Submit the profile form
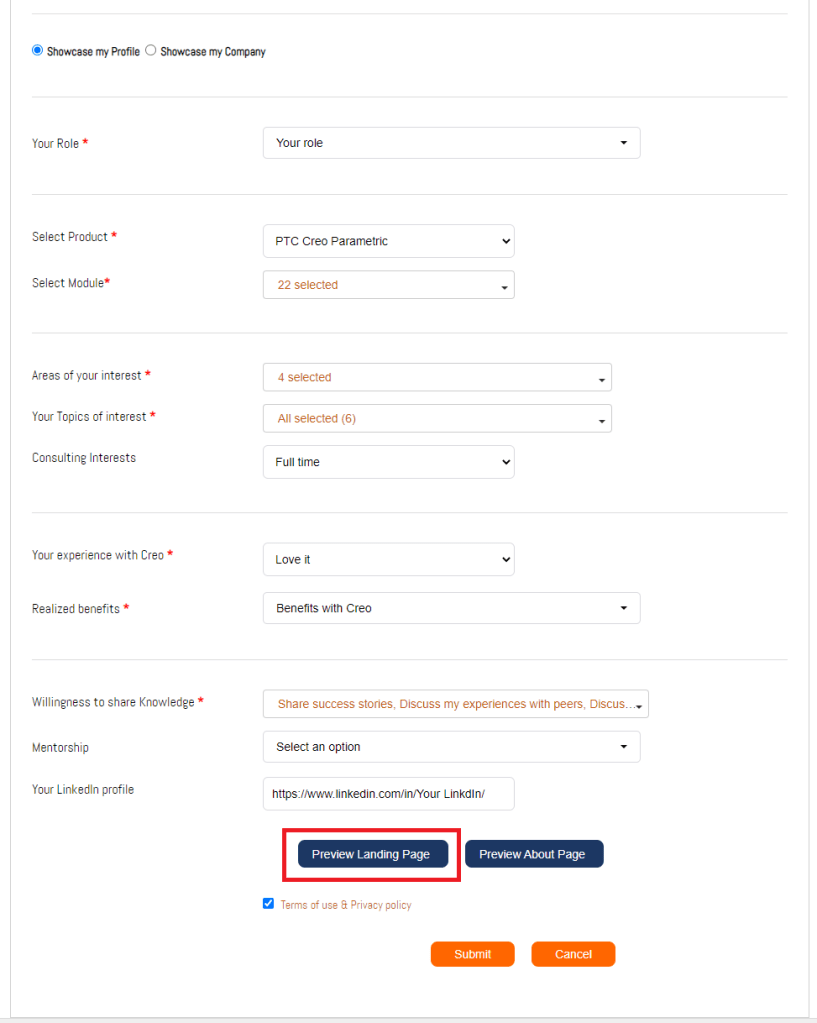The image size is (817, 1023). (x=472, y=954)
